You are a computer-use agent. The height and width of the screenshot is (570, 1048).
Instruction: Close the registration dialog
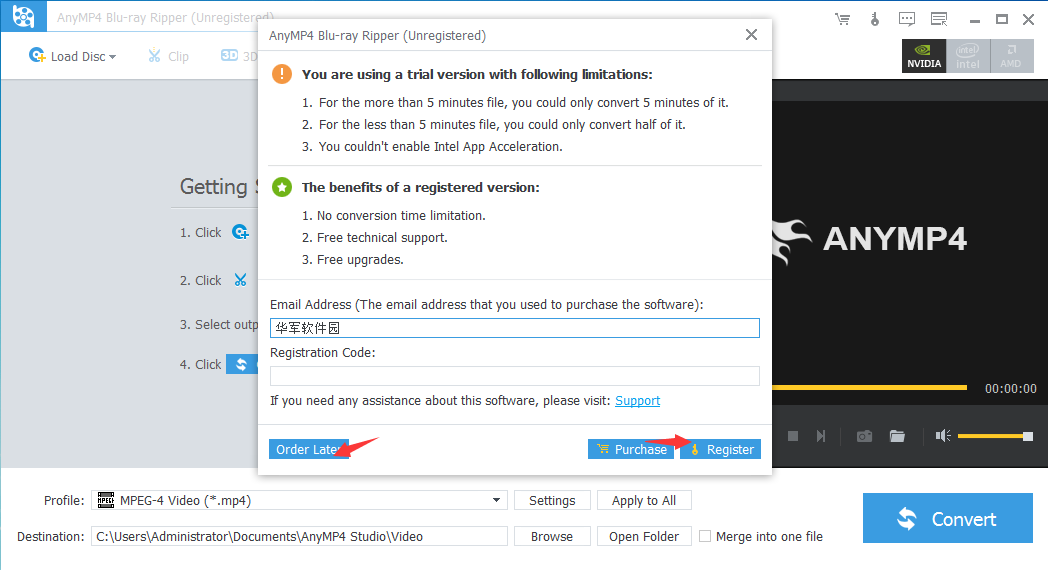click(x=751, y=35)
